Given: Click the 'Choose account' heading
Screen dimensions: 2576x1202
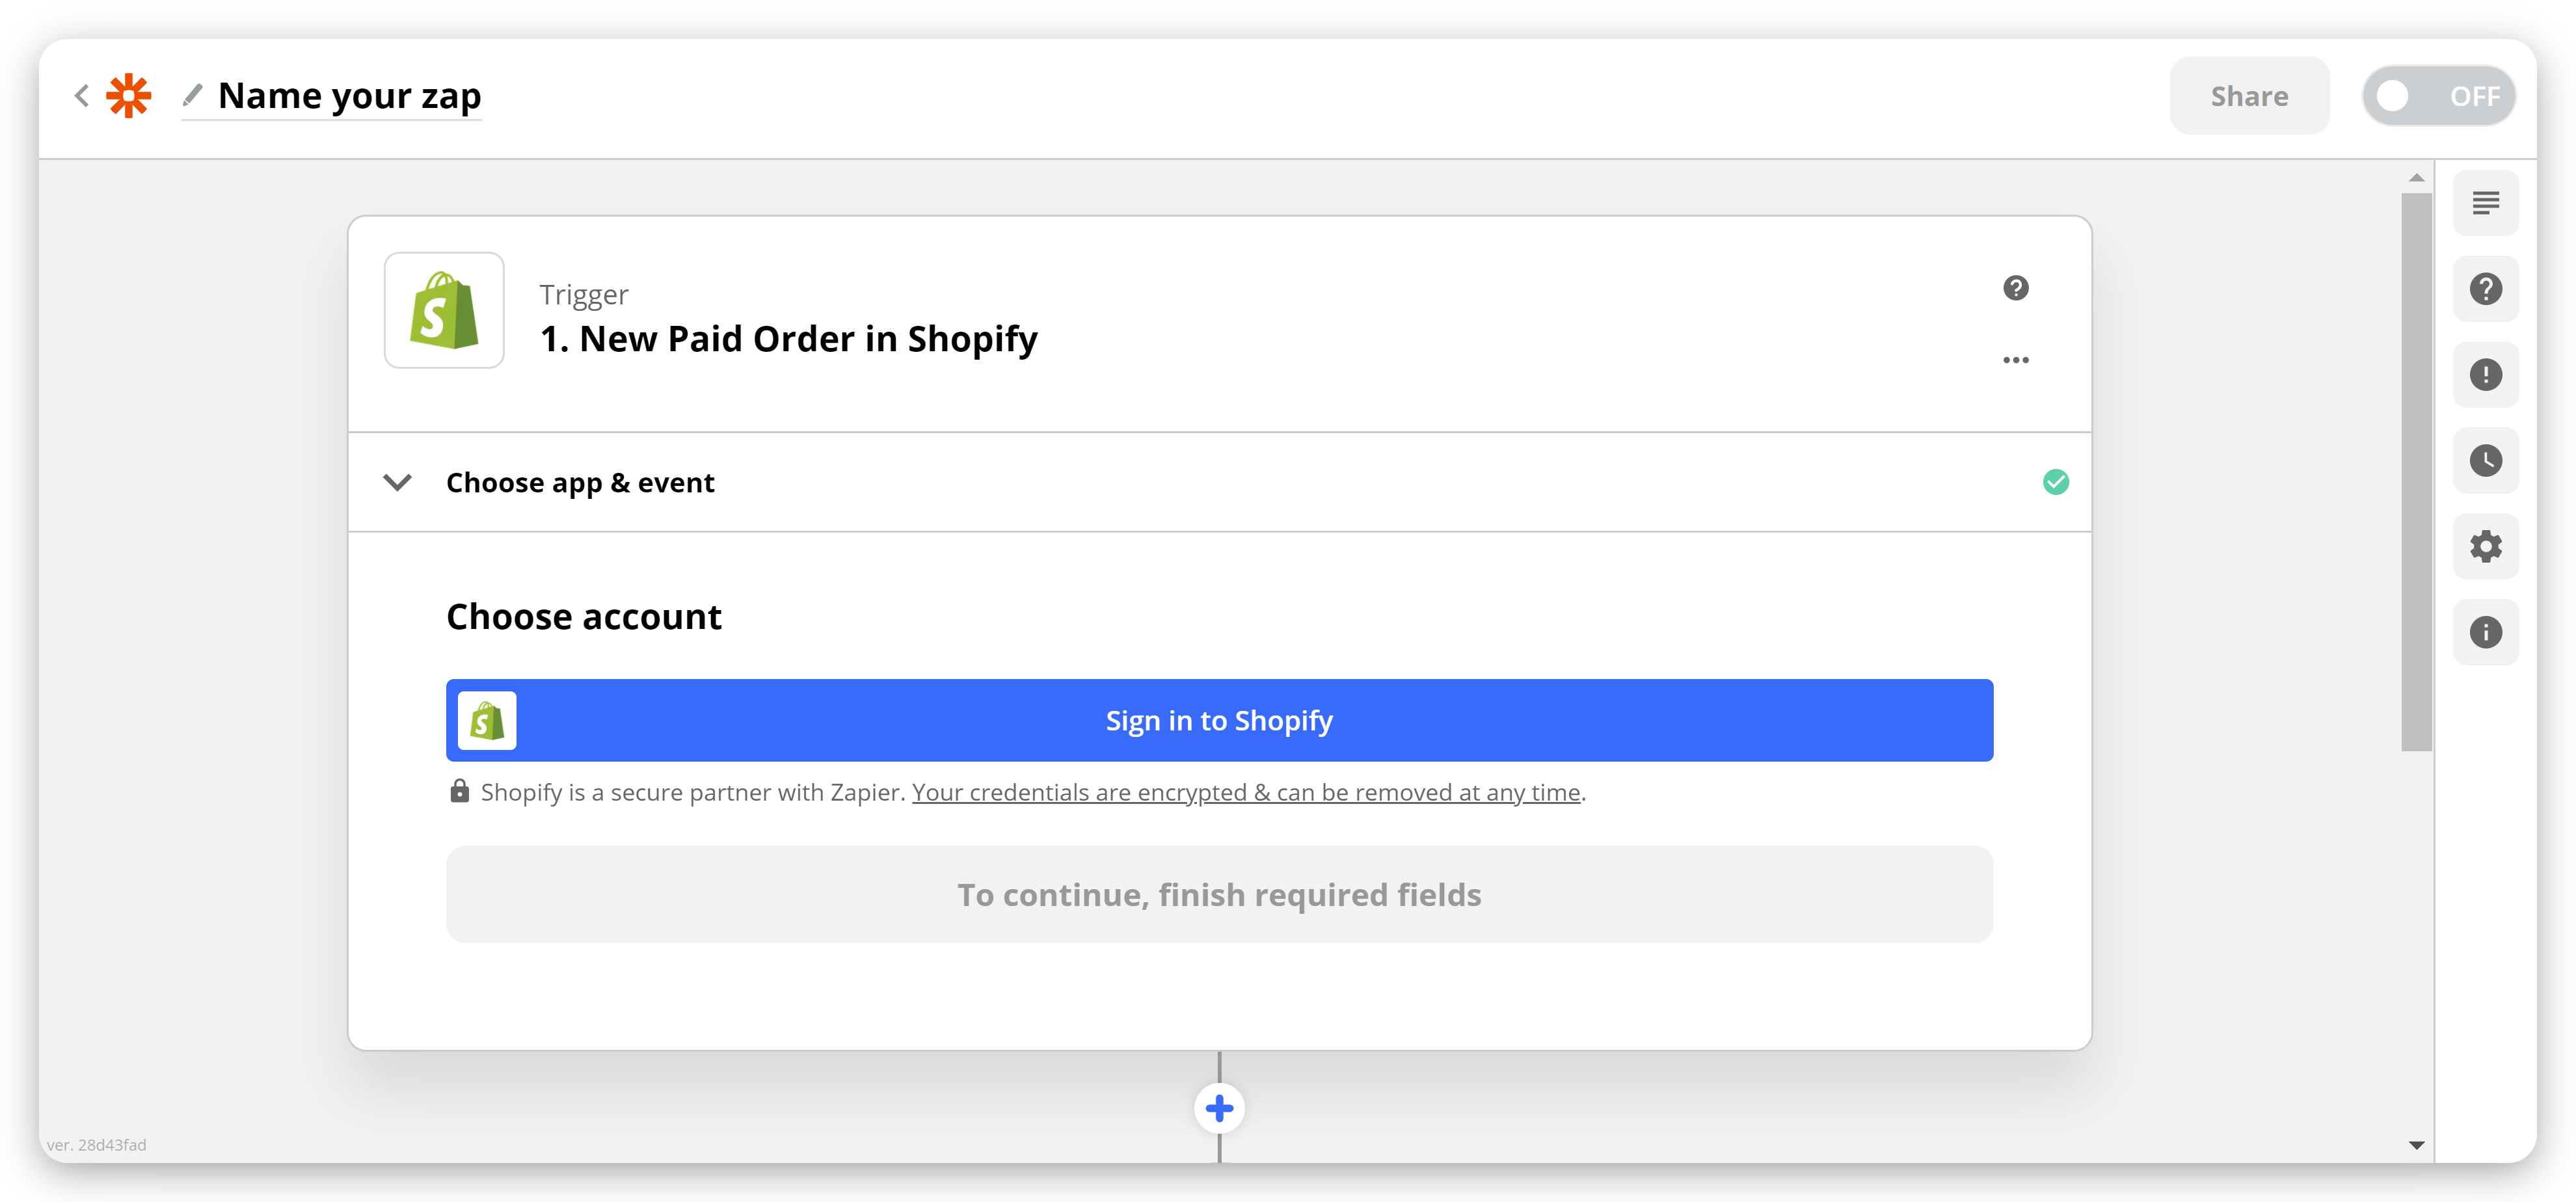Looking at the screenshot, I should pos(583,617).
